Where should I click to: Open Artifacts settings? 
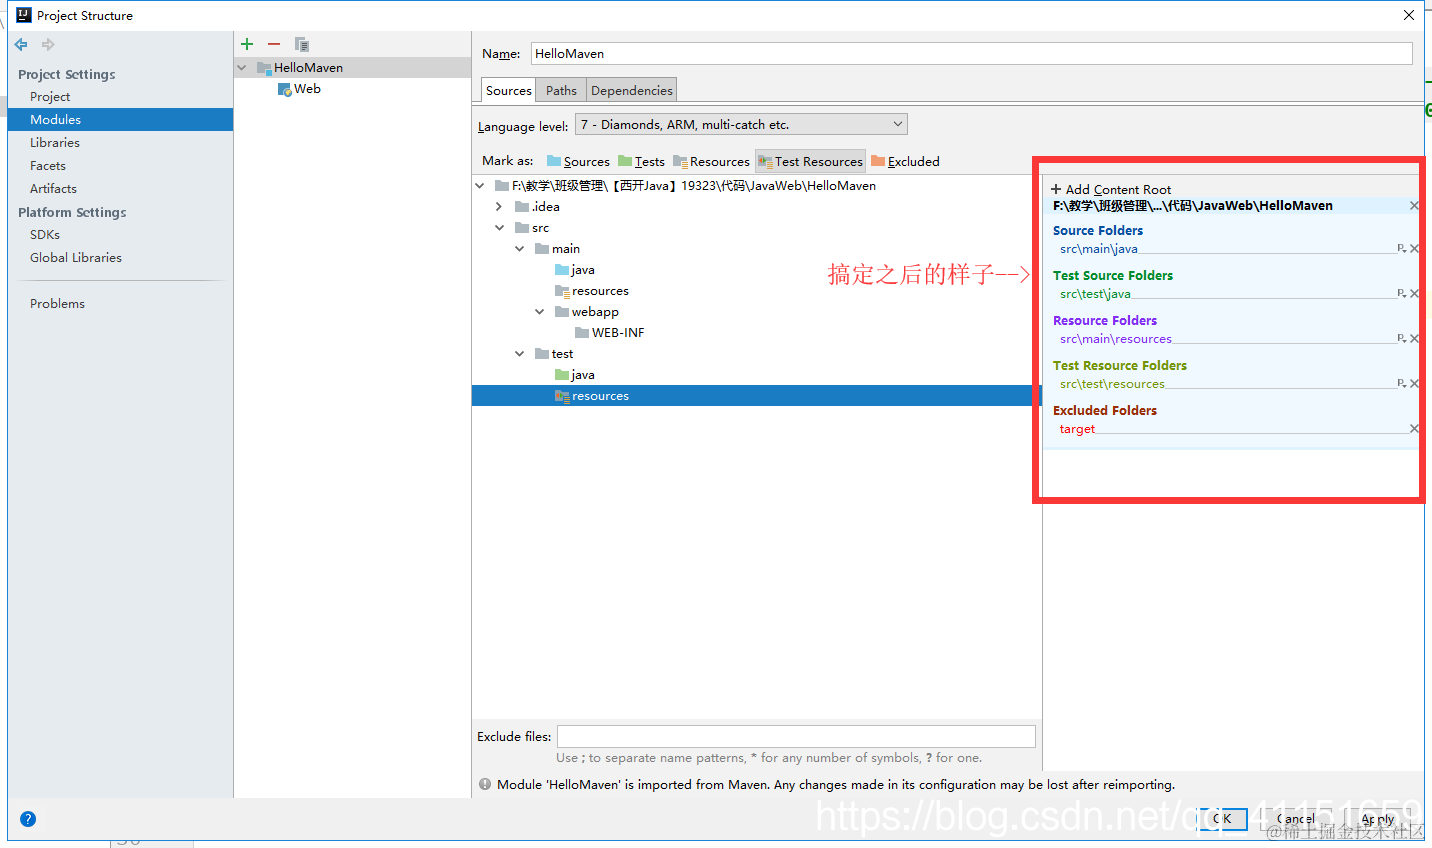pyautogui.click(x=53, y=189)
